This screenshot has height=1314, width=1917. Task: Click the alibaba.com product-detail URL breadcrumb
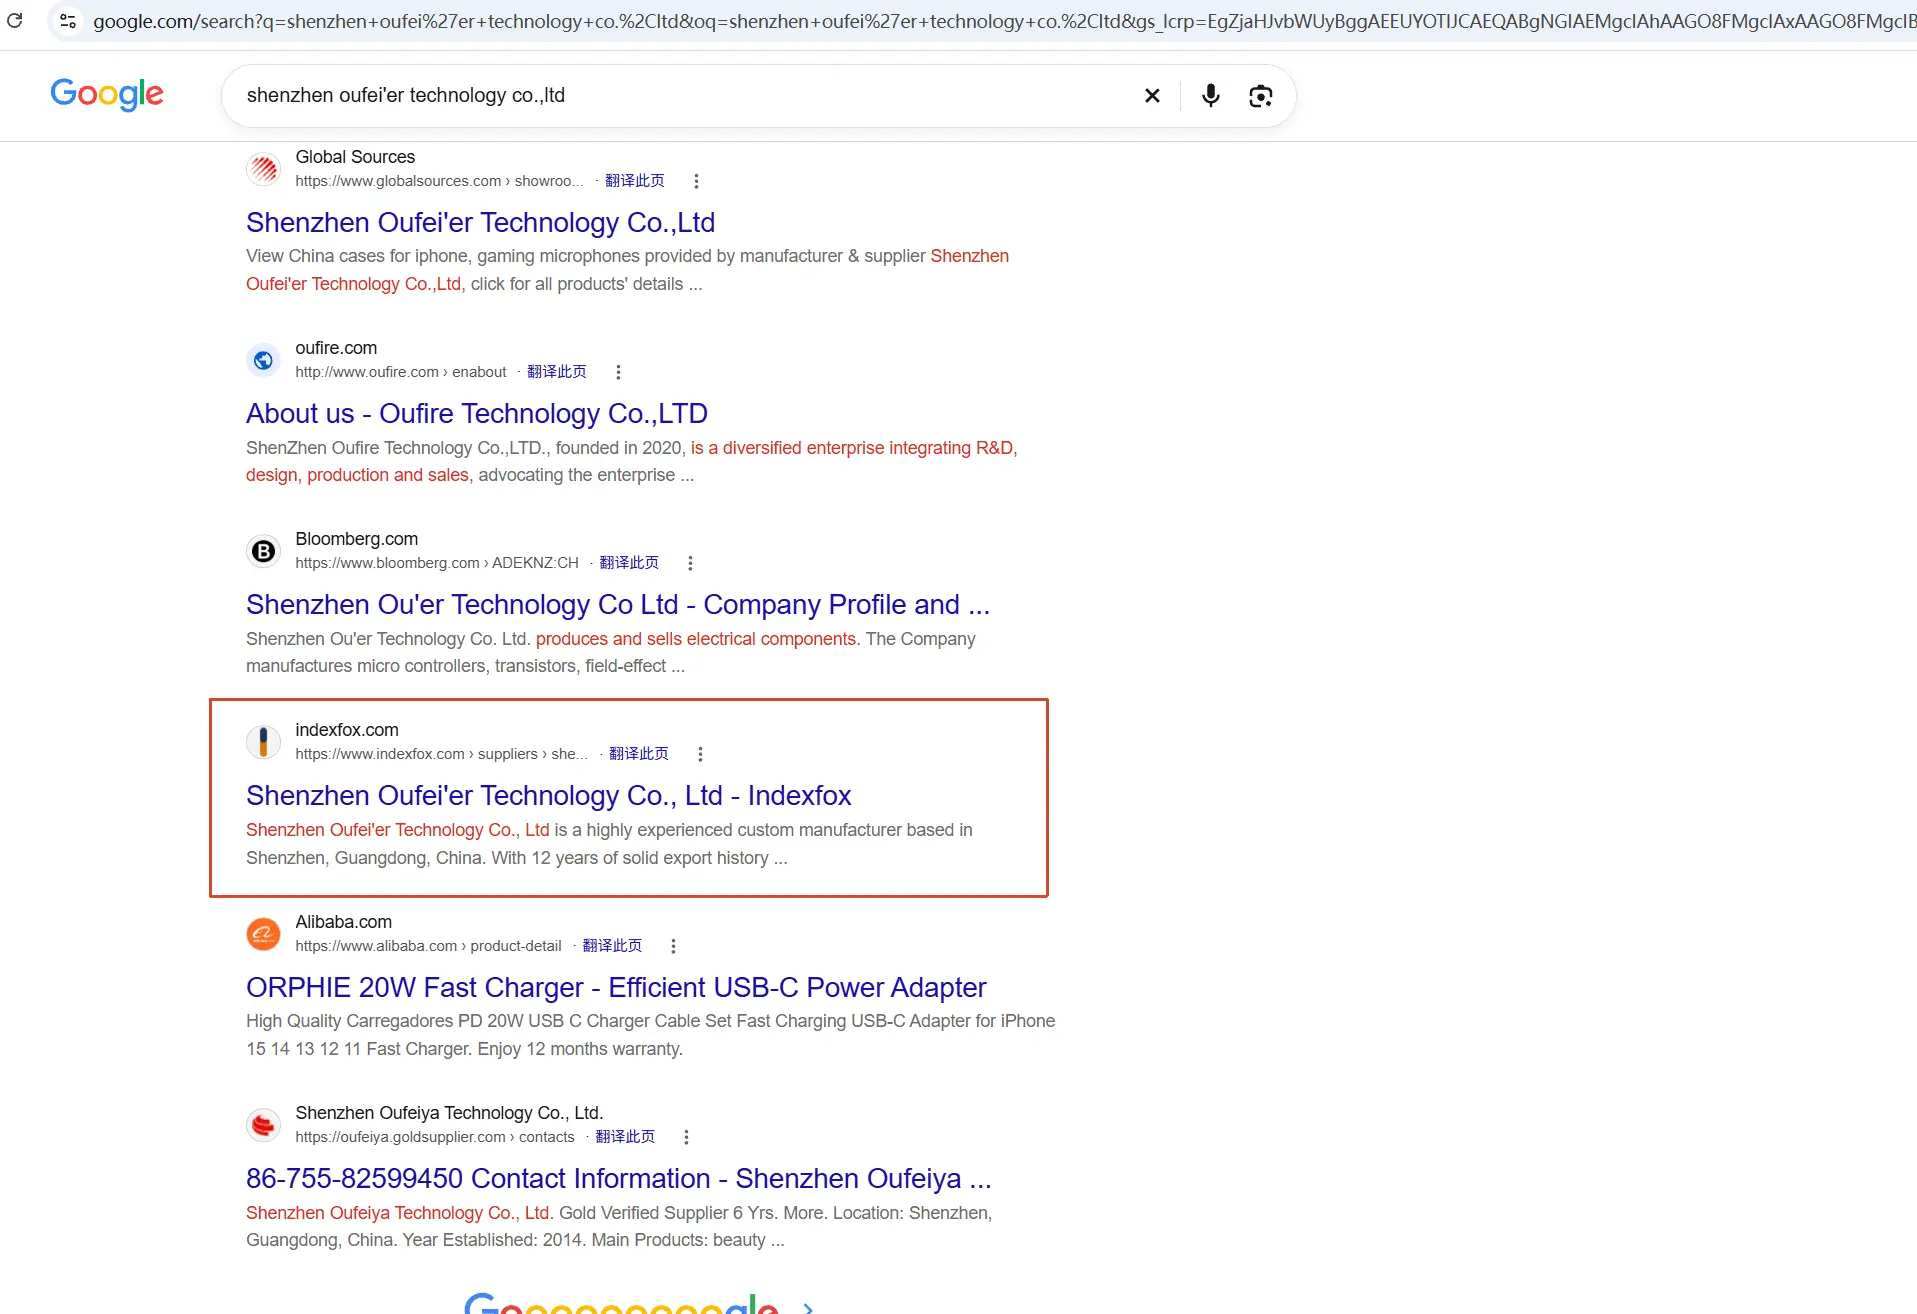(x=428, y=946)
